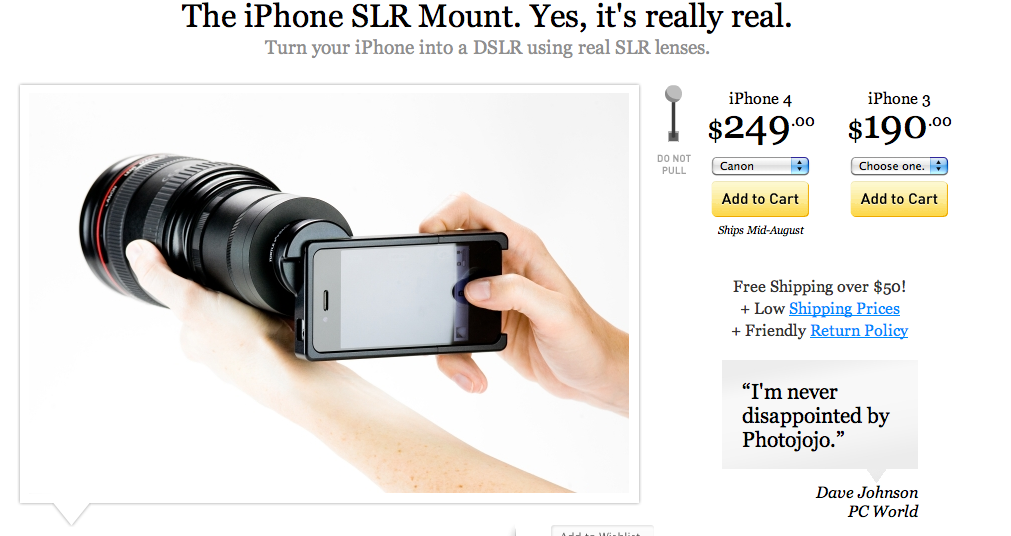Screen dimensions: 1011x536
Task: Click the 'Free Shipping over $50!' text
Action: point(820,286)
